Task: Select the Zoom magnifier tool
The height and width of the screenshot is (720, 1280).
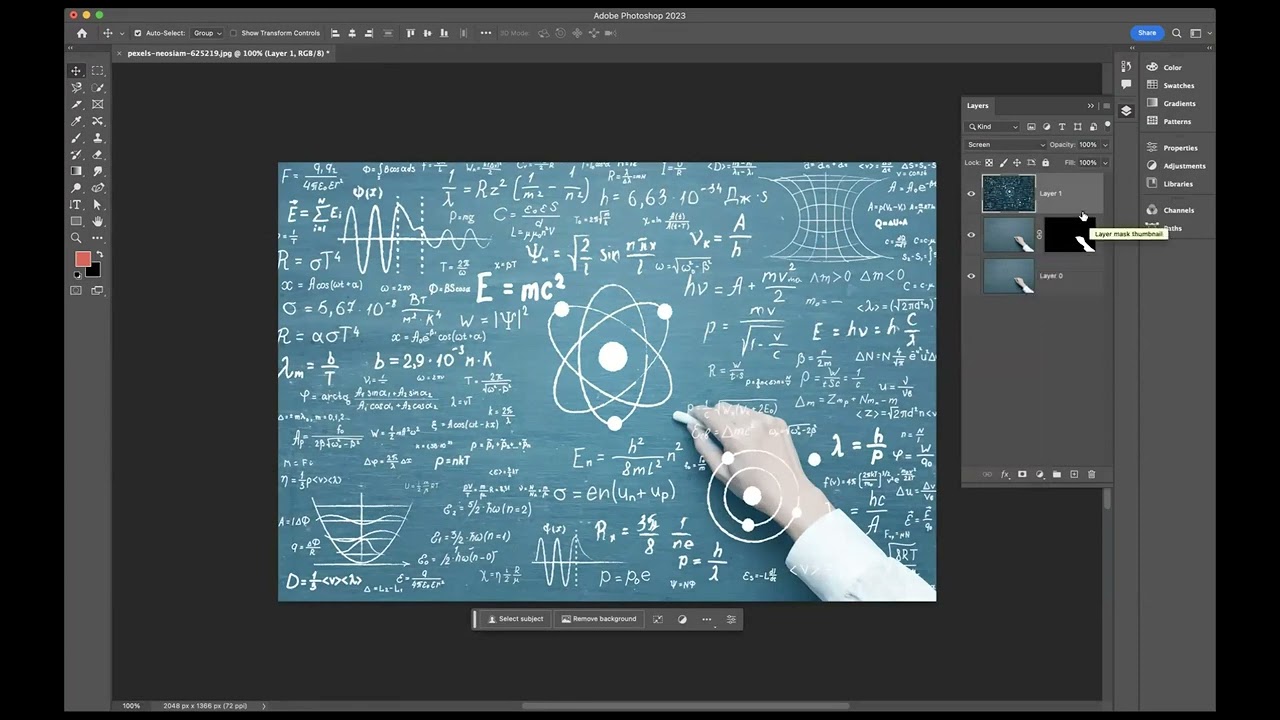Action: click(76, 238)
